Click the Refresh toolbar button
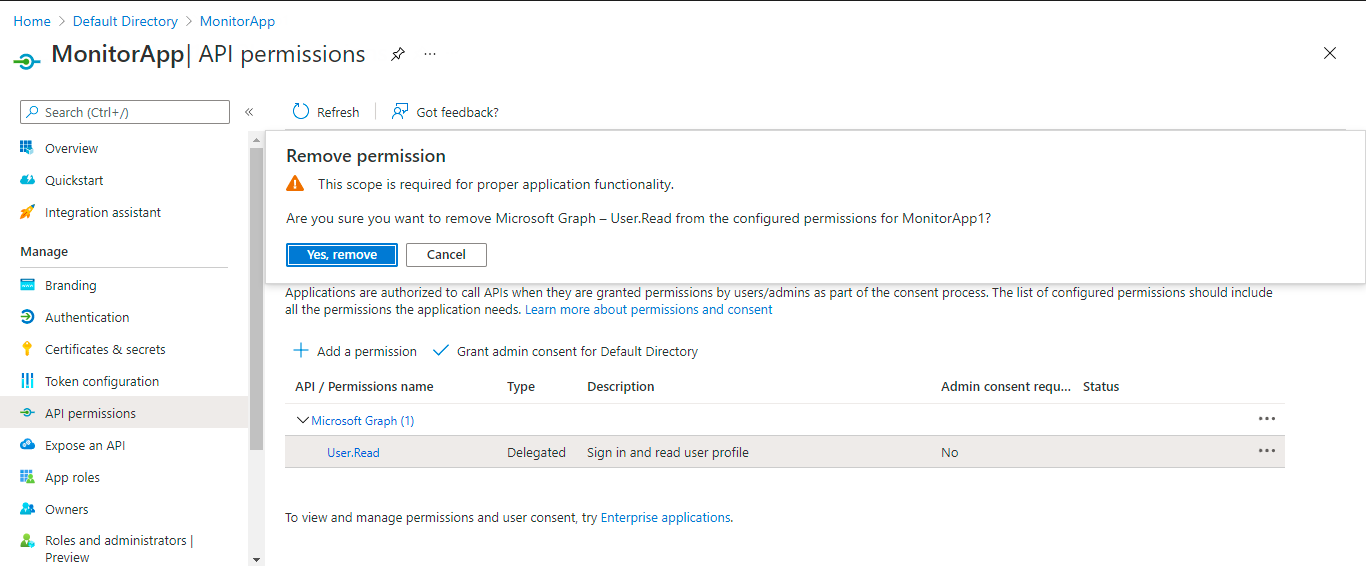 (x=326, y=112)
